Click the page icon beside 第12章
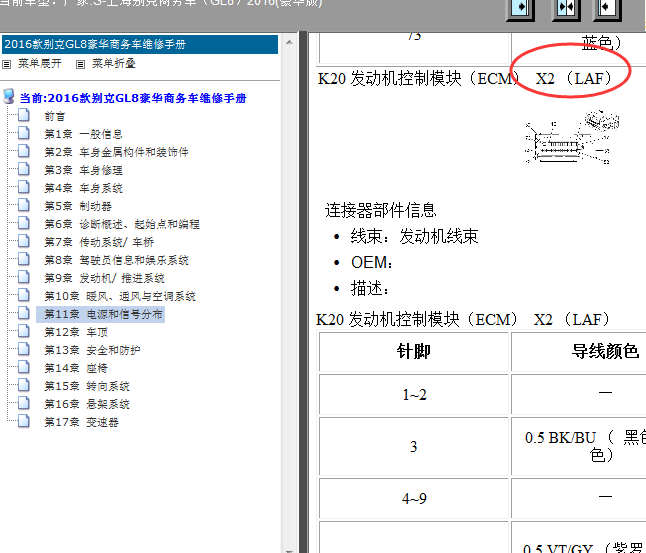Image resolution: width=646 pixels, height=553 pixels. [x=24, y=331]
